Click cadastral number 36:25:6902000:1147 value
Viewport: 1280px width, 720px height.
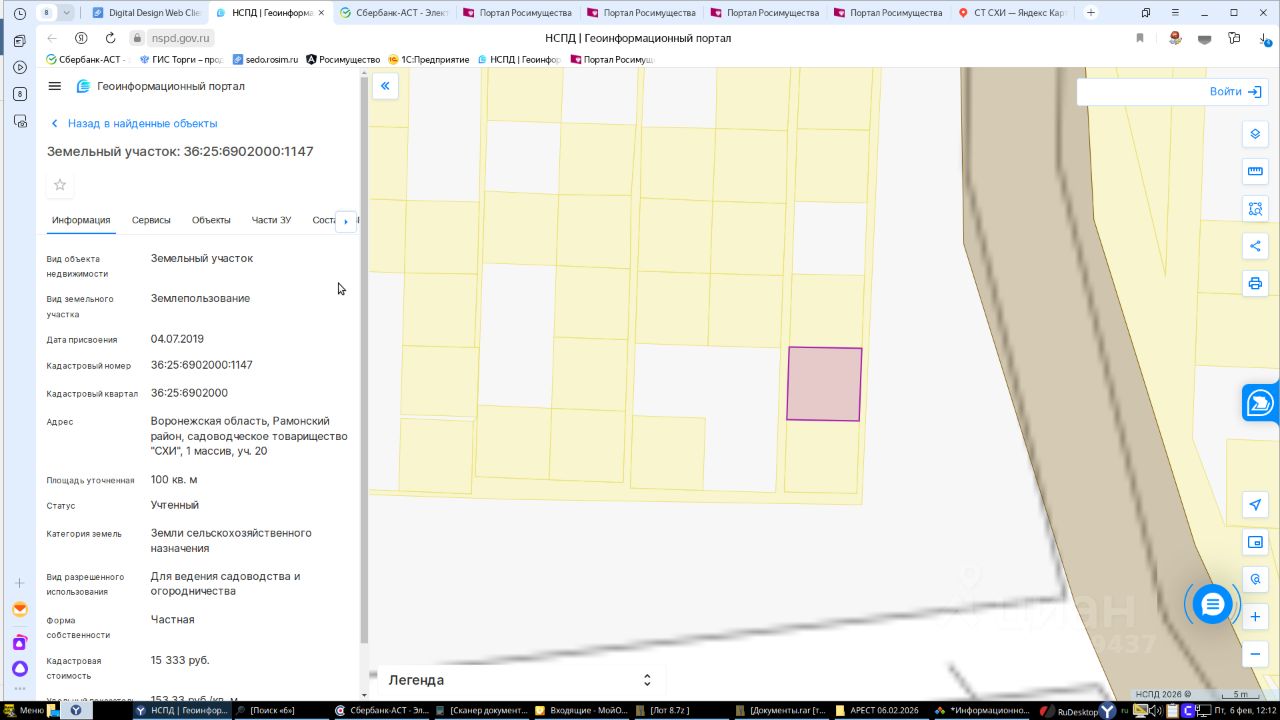point(202,365)
